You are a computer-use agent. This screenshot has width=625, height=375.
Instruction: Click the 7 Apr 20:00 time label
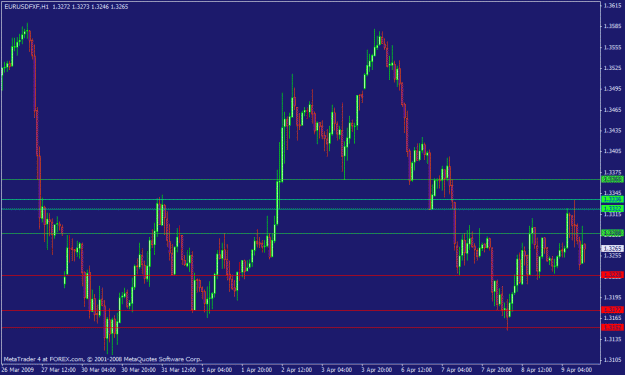pos(497,370)
